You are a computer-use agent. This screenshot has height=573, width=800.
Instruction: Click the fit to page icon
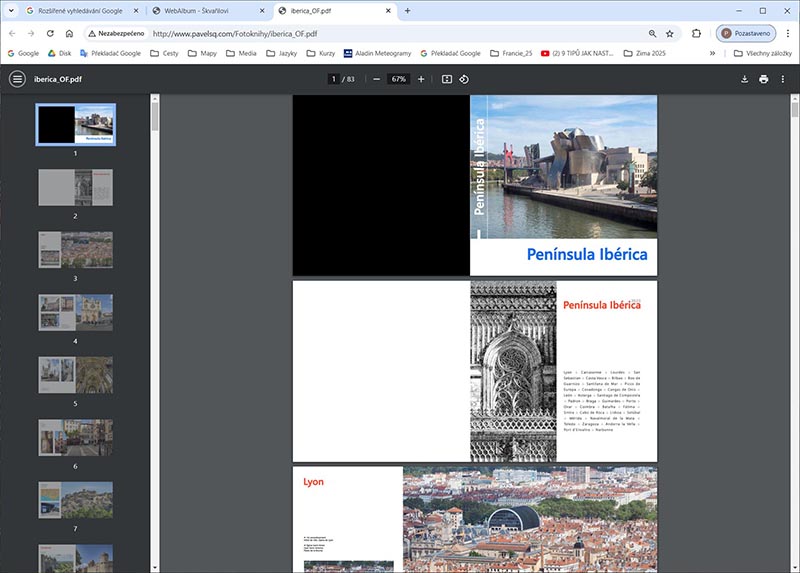(447, 79)
